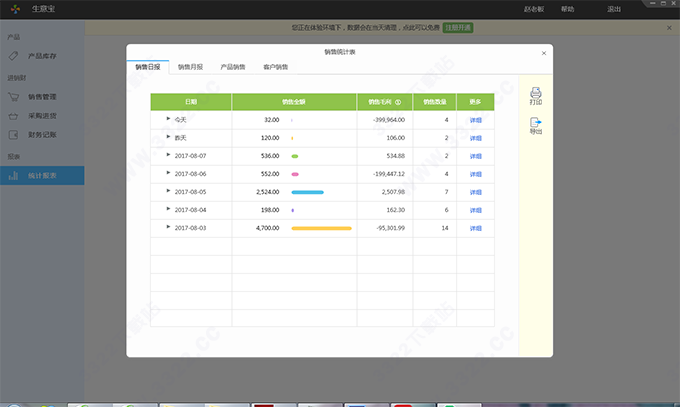The image size is (680, 407).
Task: Click the pink sales bar for 2017-08-06
Action: tap(295, 174)
